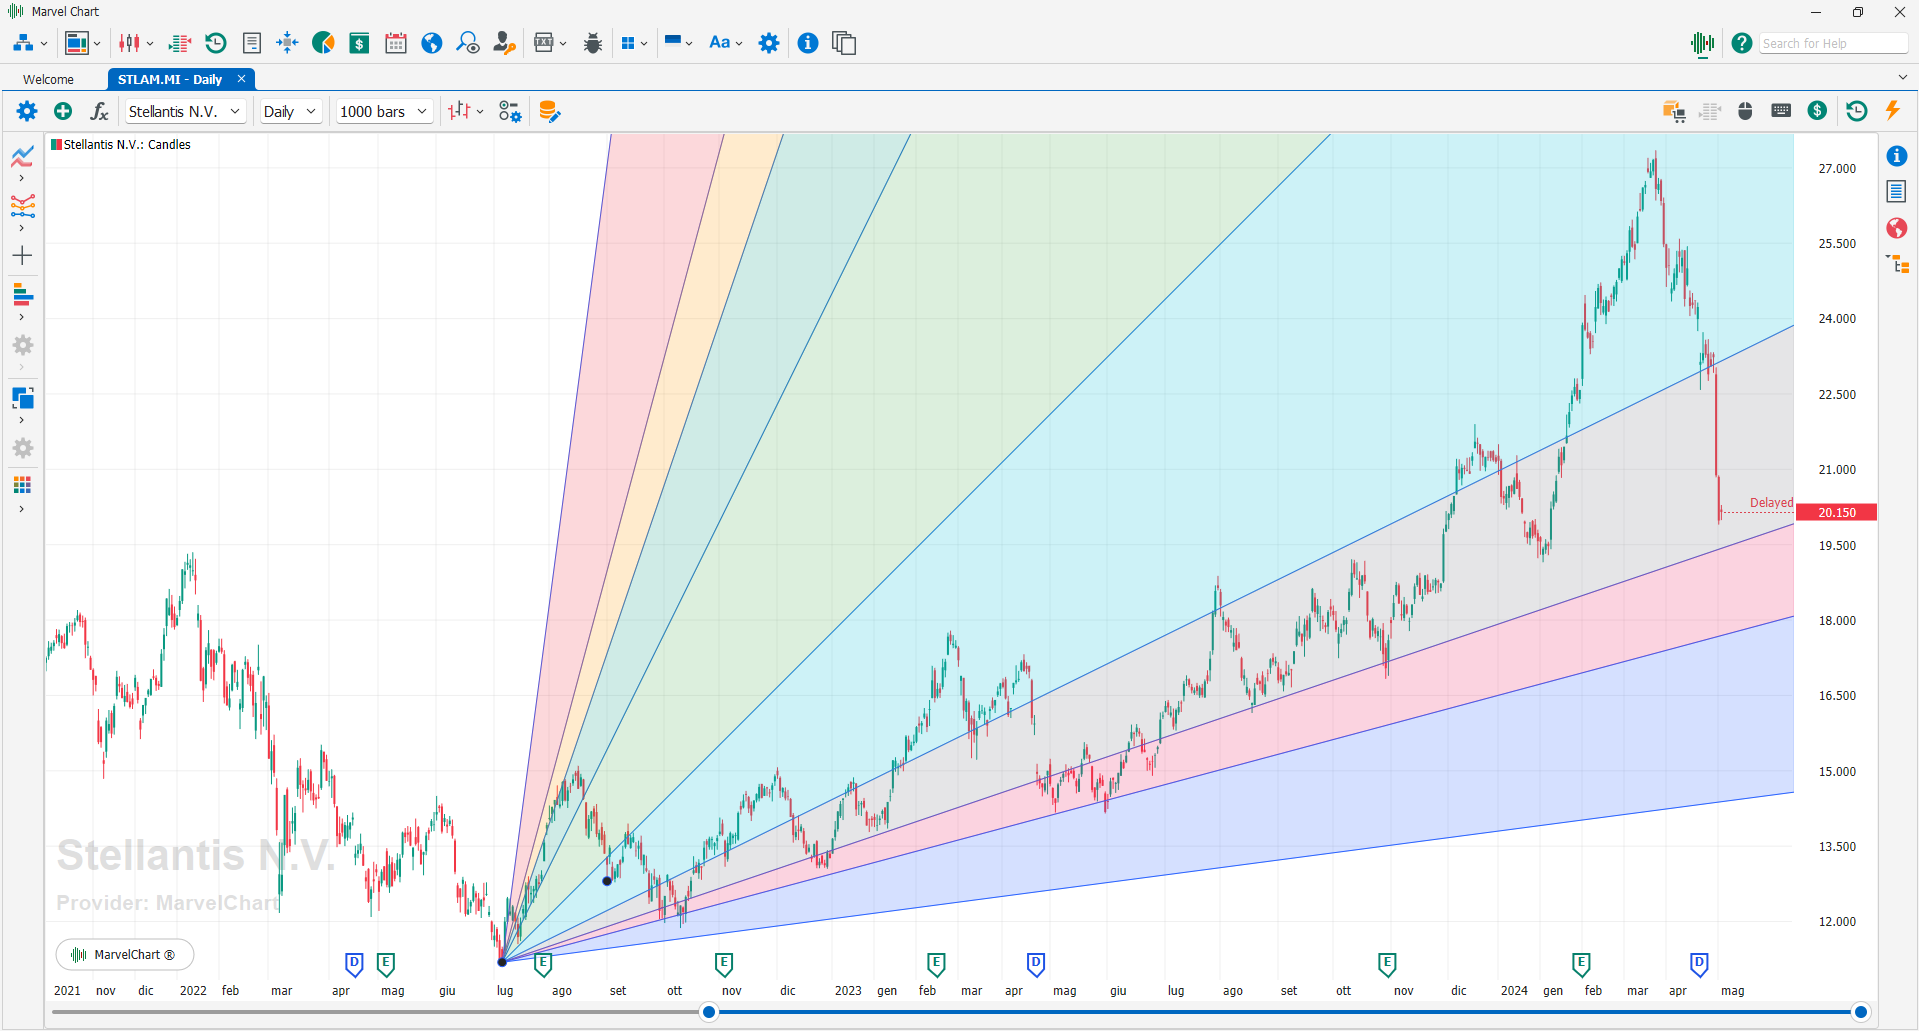Viewport: 1919px width, 1031px height.
Task: Click the copy windows icon in main toolbar
Action: point(844,43)
